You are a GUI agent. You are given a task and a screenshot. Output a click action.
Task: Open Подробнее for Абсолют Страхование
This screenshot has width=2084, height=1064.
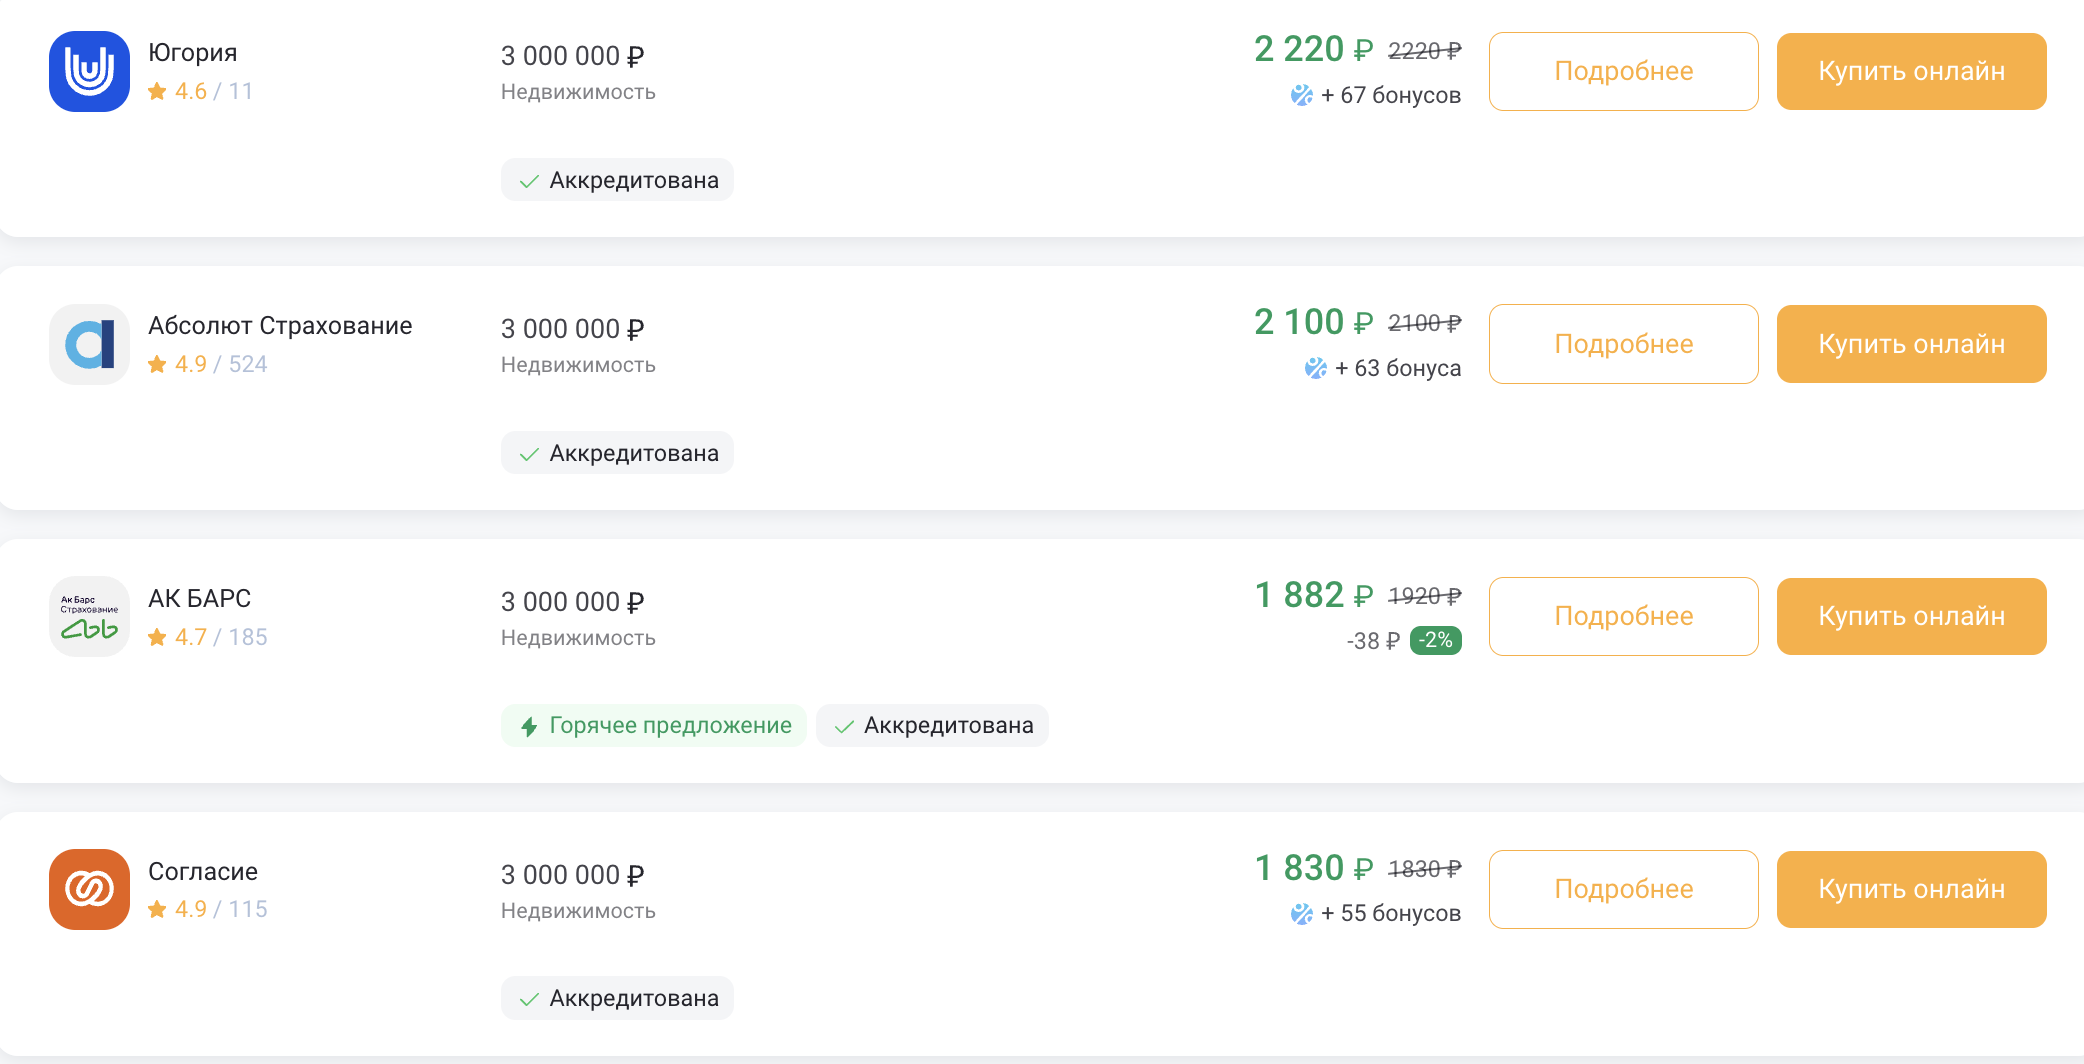(1623, 344)
